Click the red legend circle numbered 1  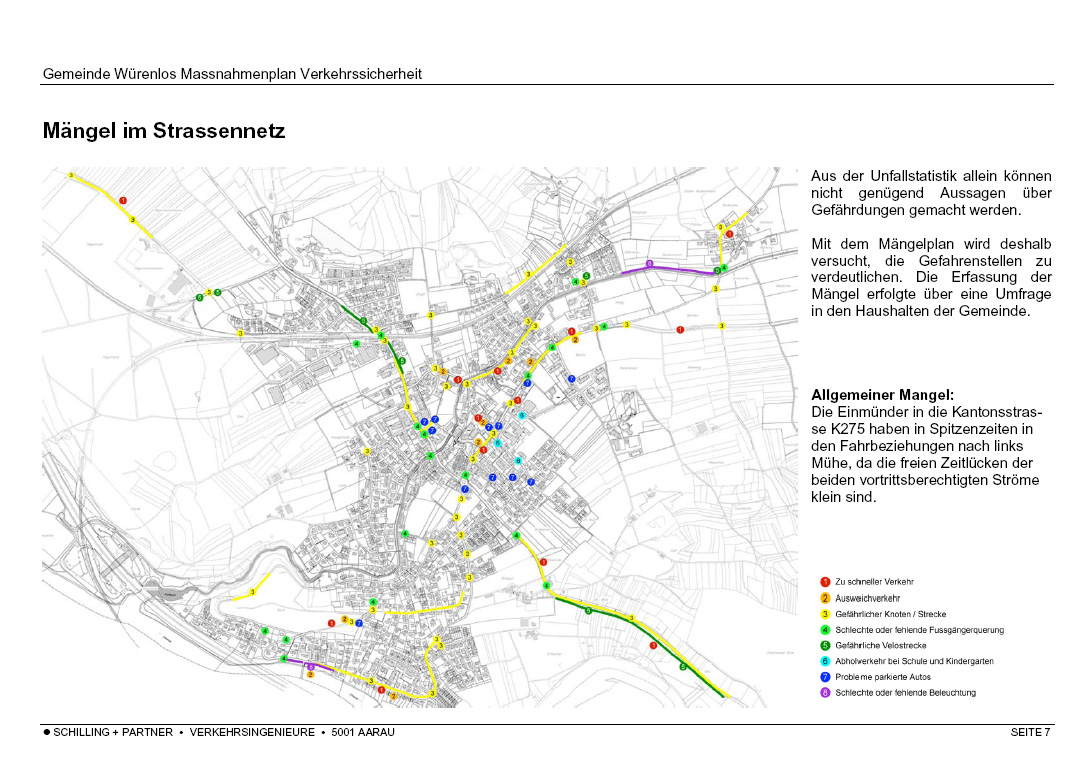825,582
